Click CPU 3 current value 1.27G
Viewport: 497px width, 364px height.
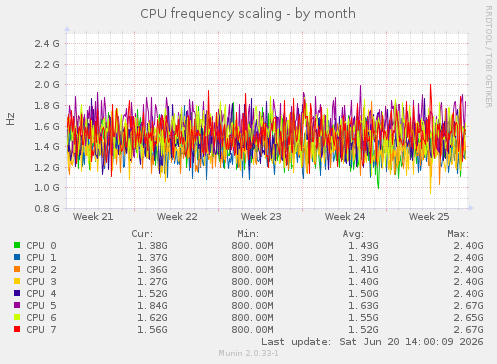coord(152,282)
